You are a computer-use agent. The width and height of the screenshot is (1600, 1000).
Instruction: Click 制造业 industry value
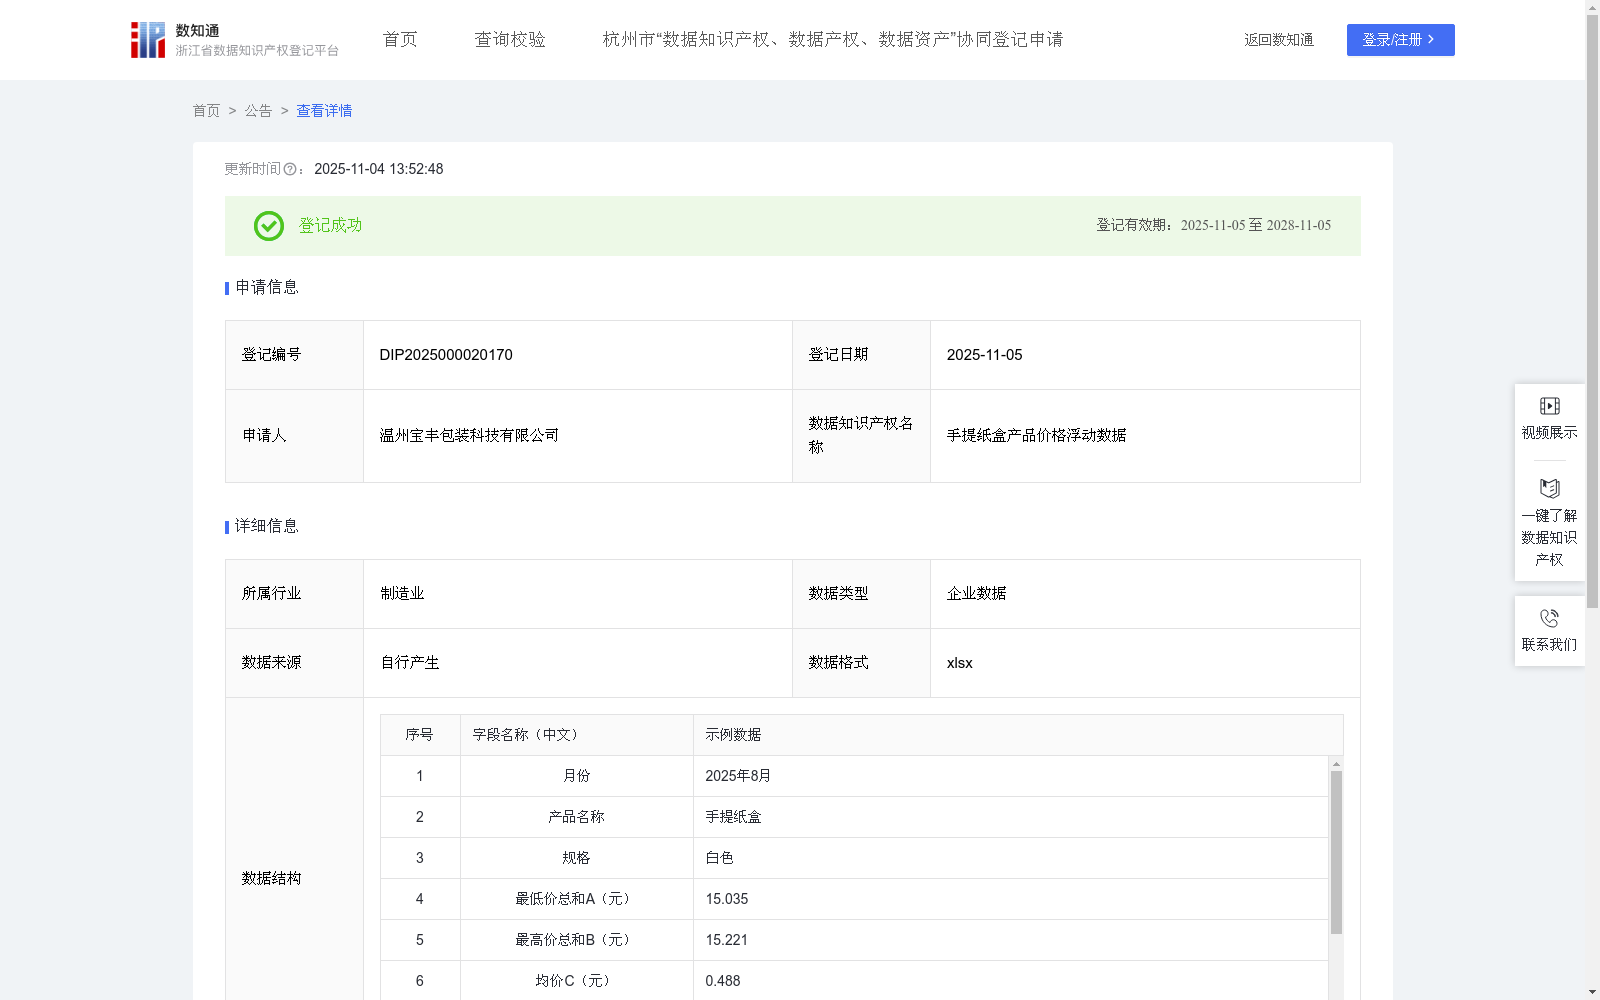pyautogui.click(x=402, y=594)
